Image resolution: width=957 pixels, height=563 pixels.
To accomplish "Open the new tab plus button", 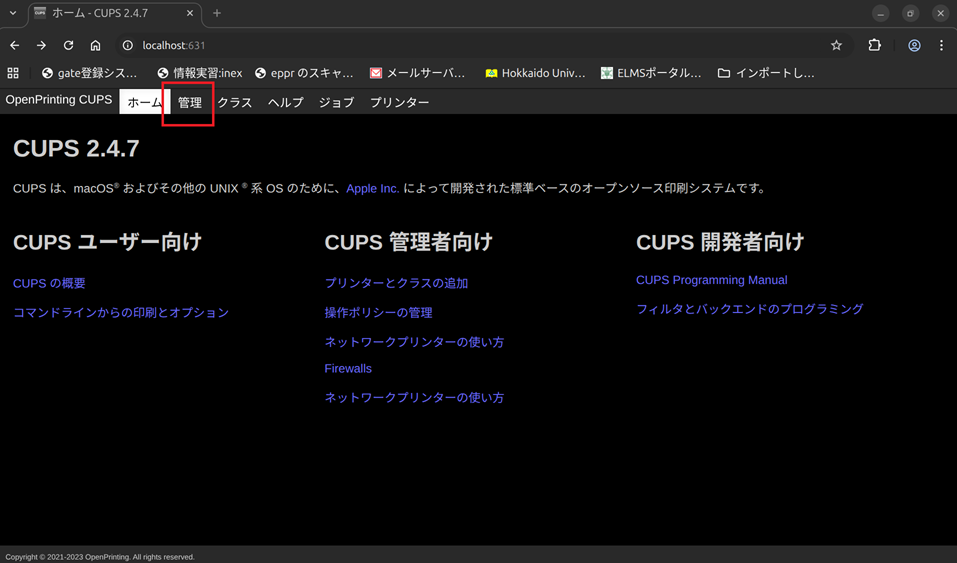I will (217, 13).
